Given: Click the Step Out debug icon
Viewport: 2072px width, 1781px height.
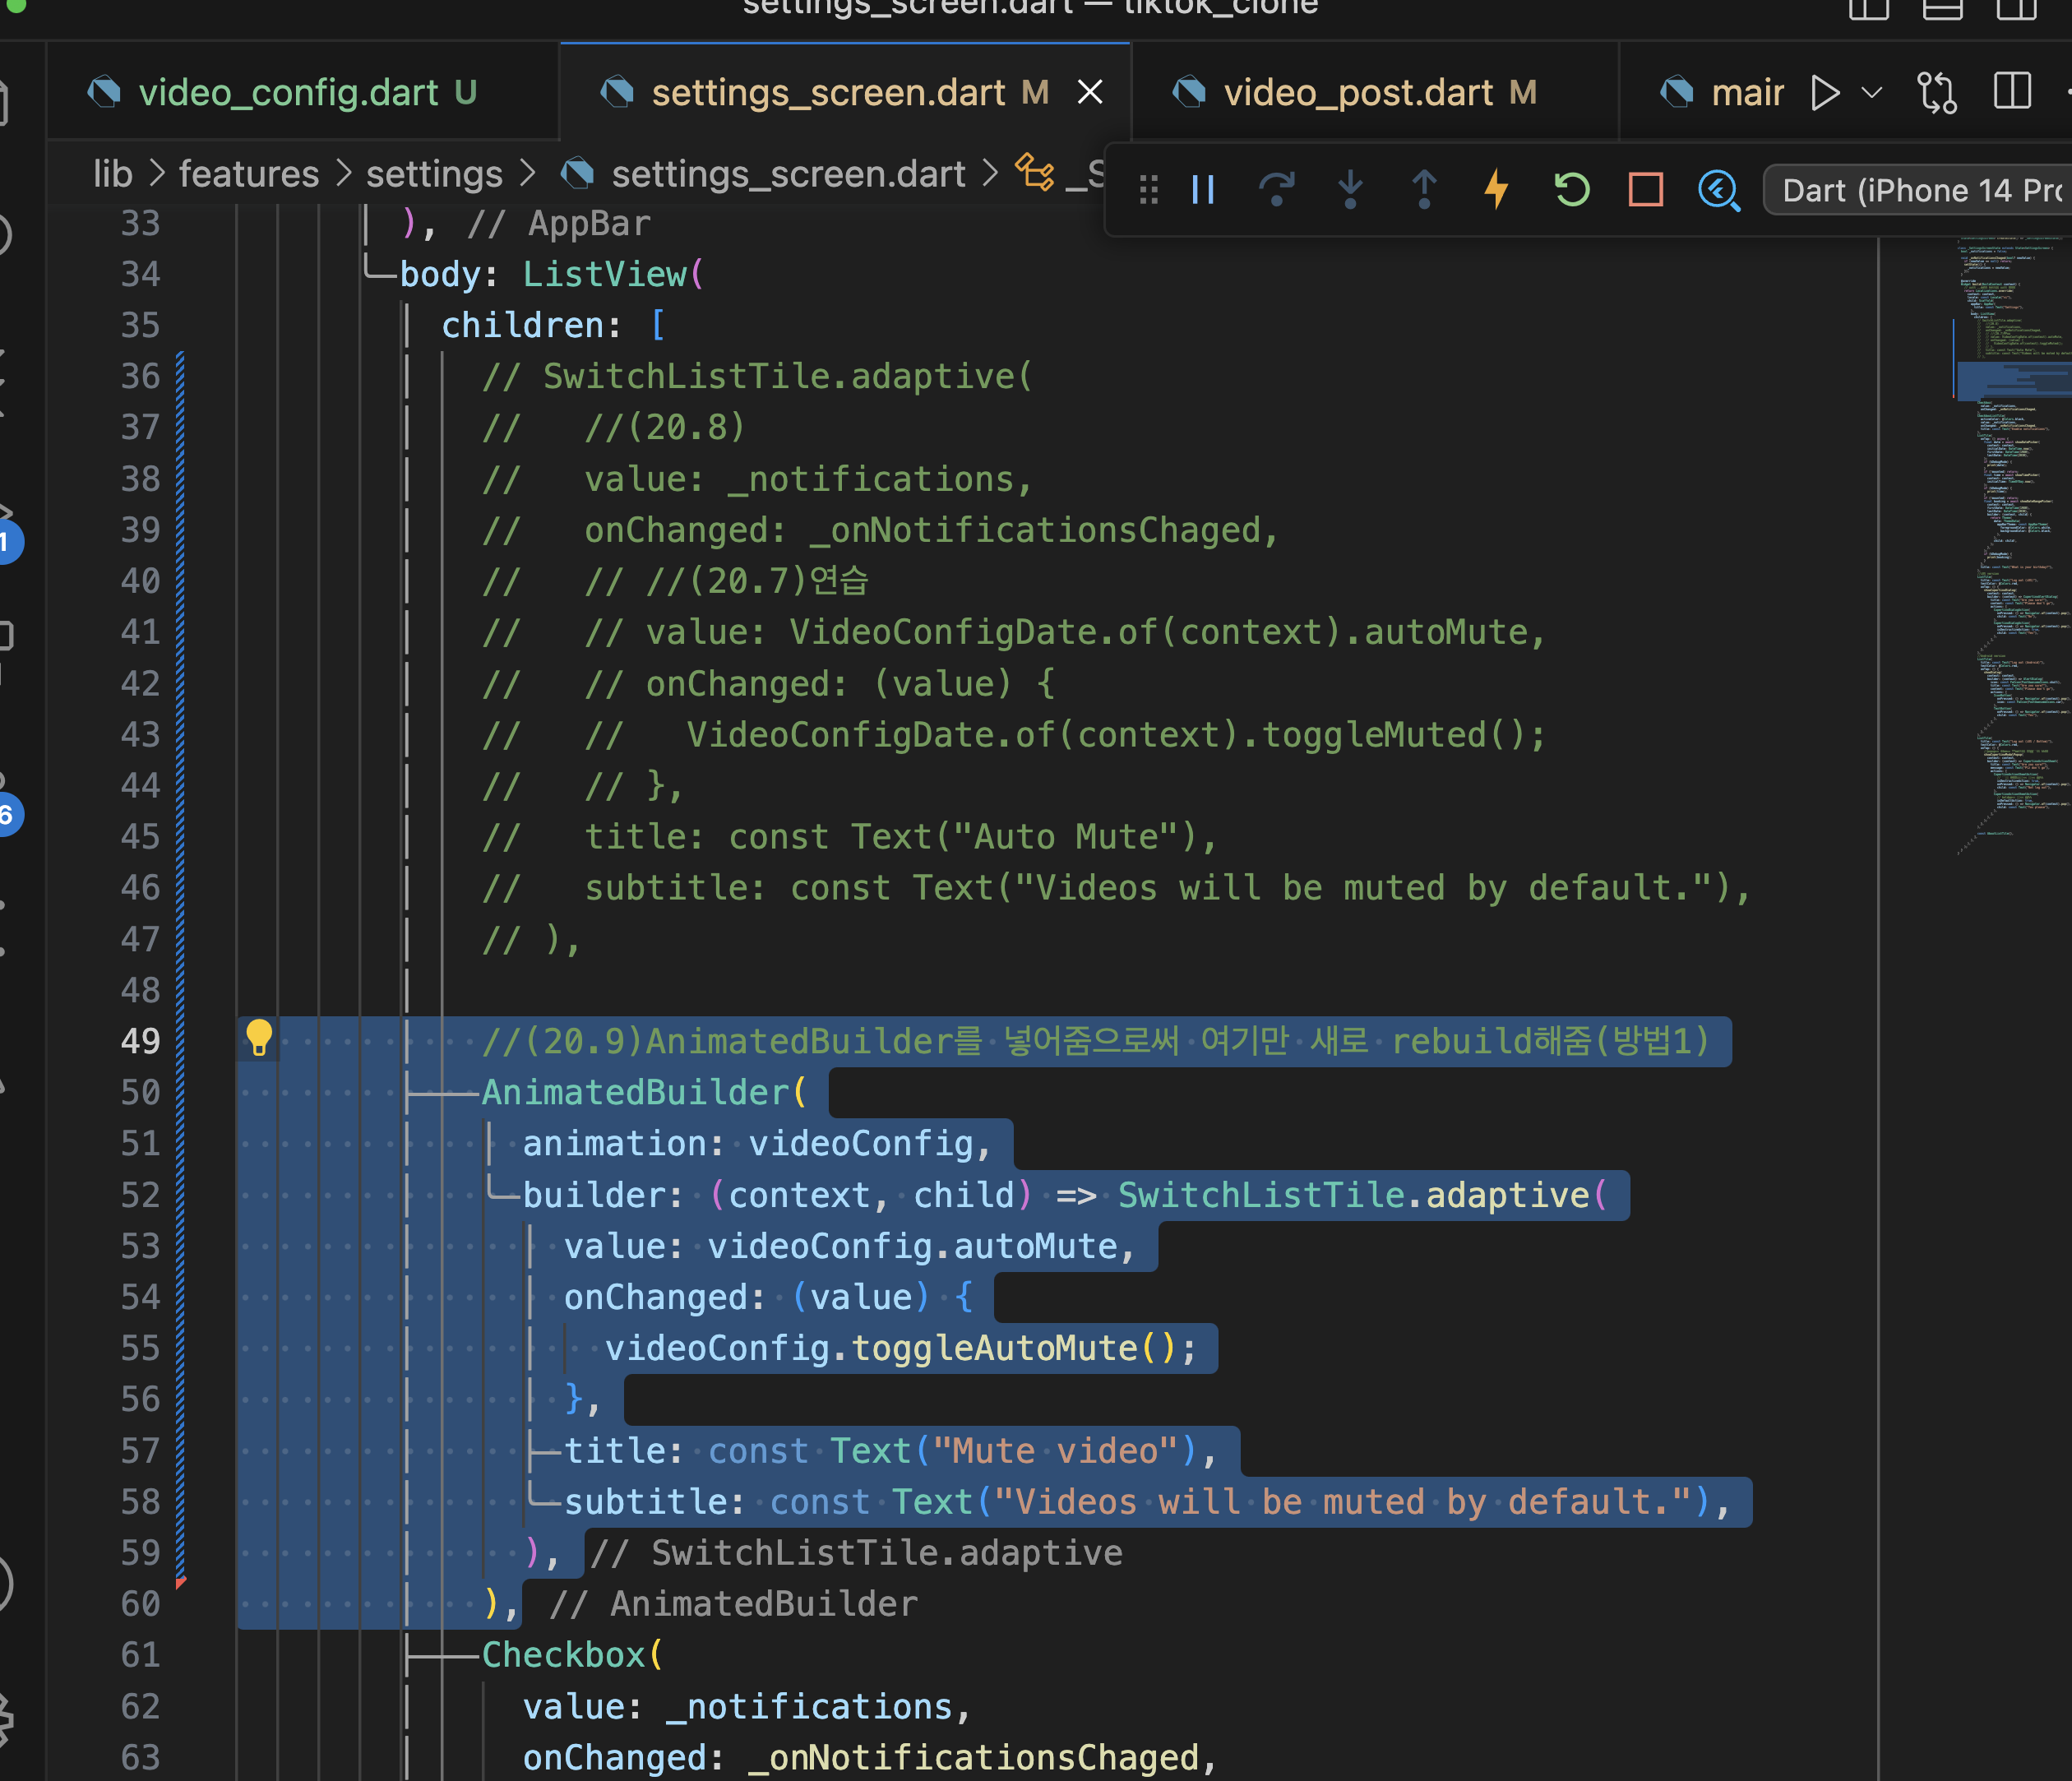Looking at the screenshot, I should click(1423, 190).
